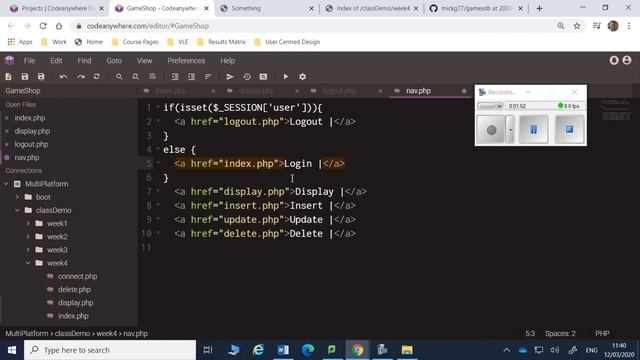
Task: Click the indent-left toolbar icon
Action: (x=175, y=77)
